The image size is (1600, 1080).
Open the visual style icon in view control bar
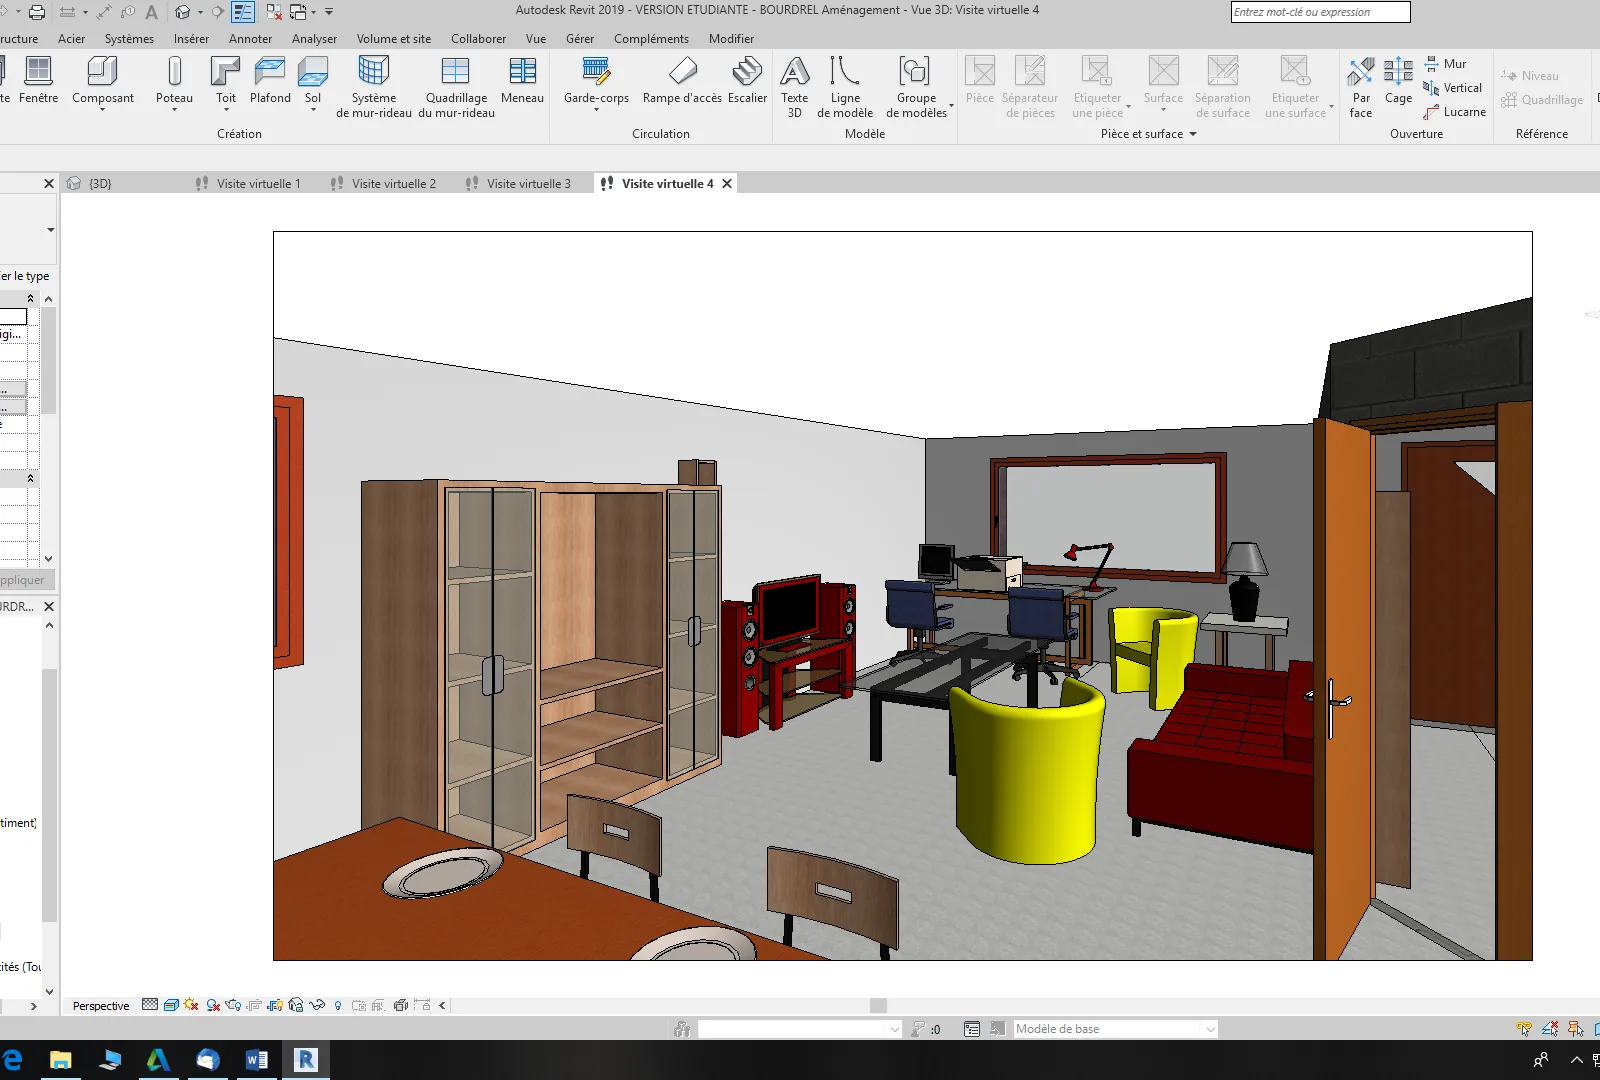171,1005
